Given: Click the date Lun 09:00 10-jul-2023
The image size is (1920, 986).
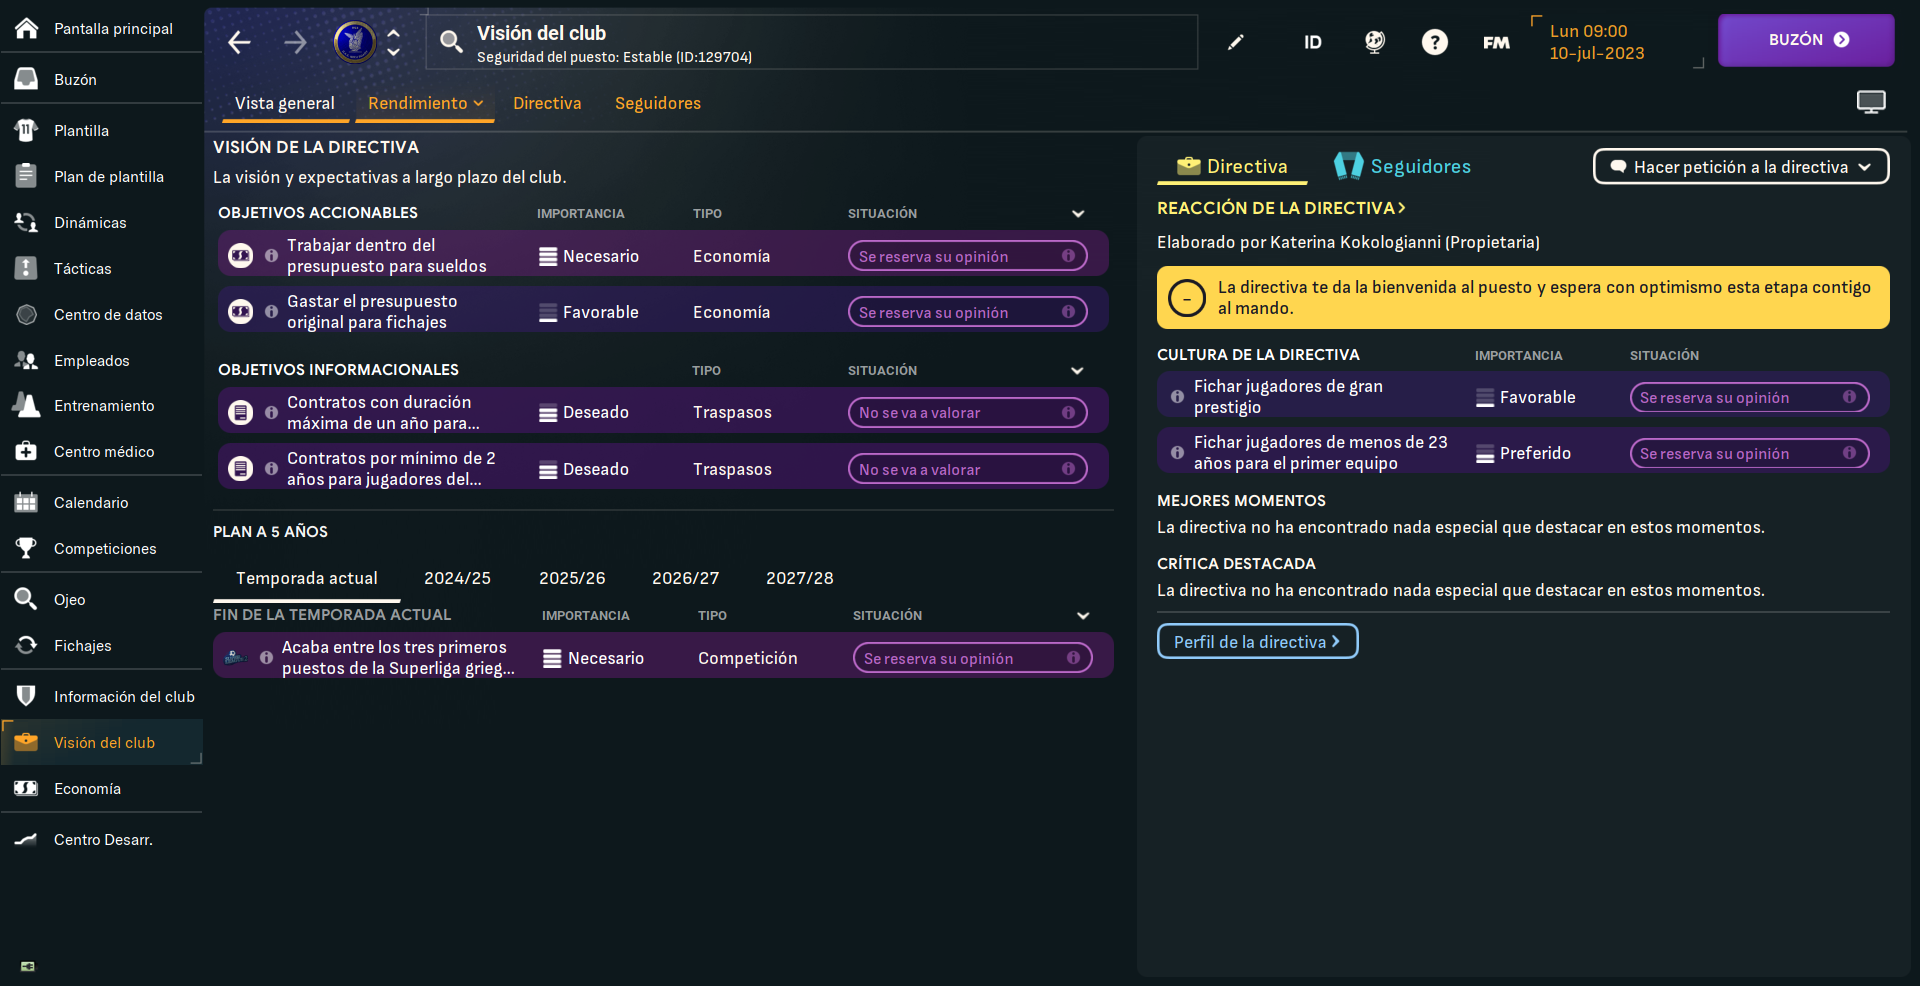Looking at the screenshot, I should click(x=1596, y=42).
